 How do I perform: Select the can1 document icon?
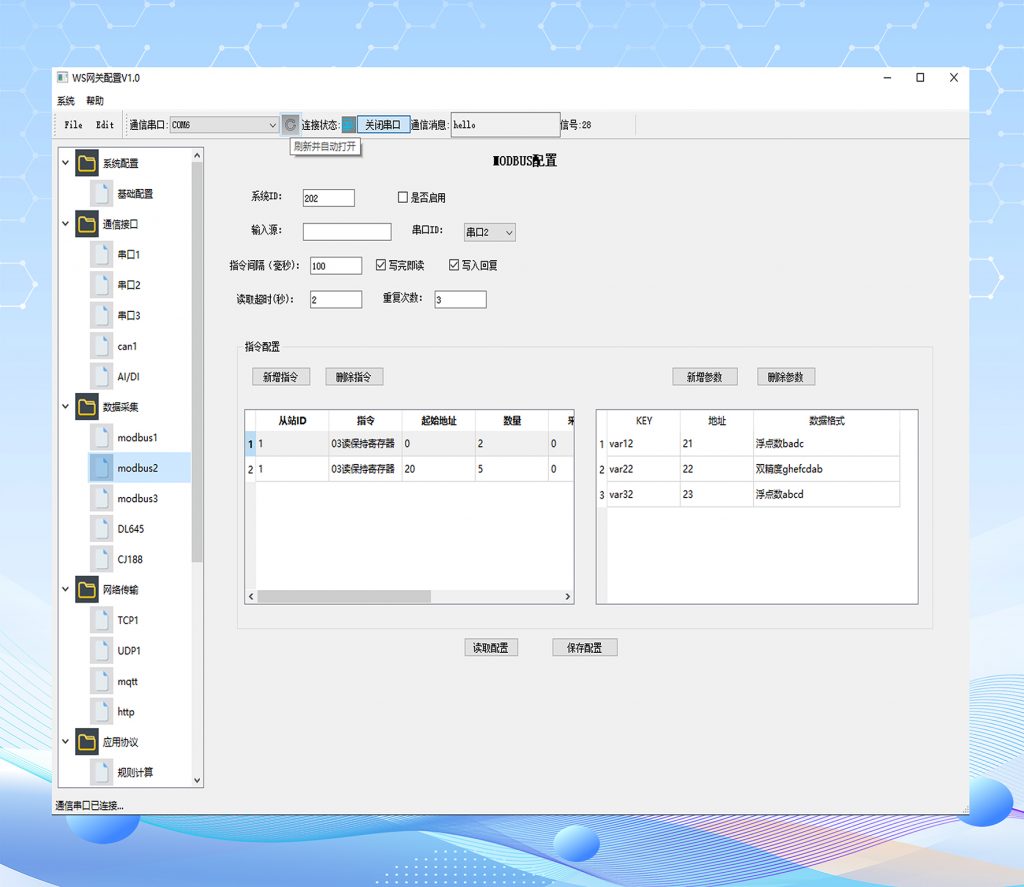click(x=101, y=346)
